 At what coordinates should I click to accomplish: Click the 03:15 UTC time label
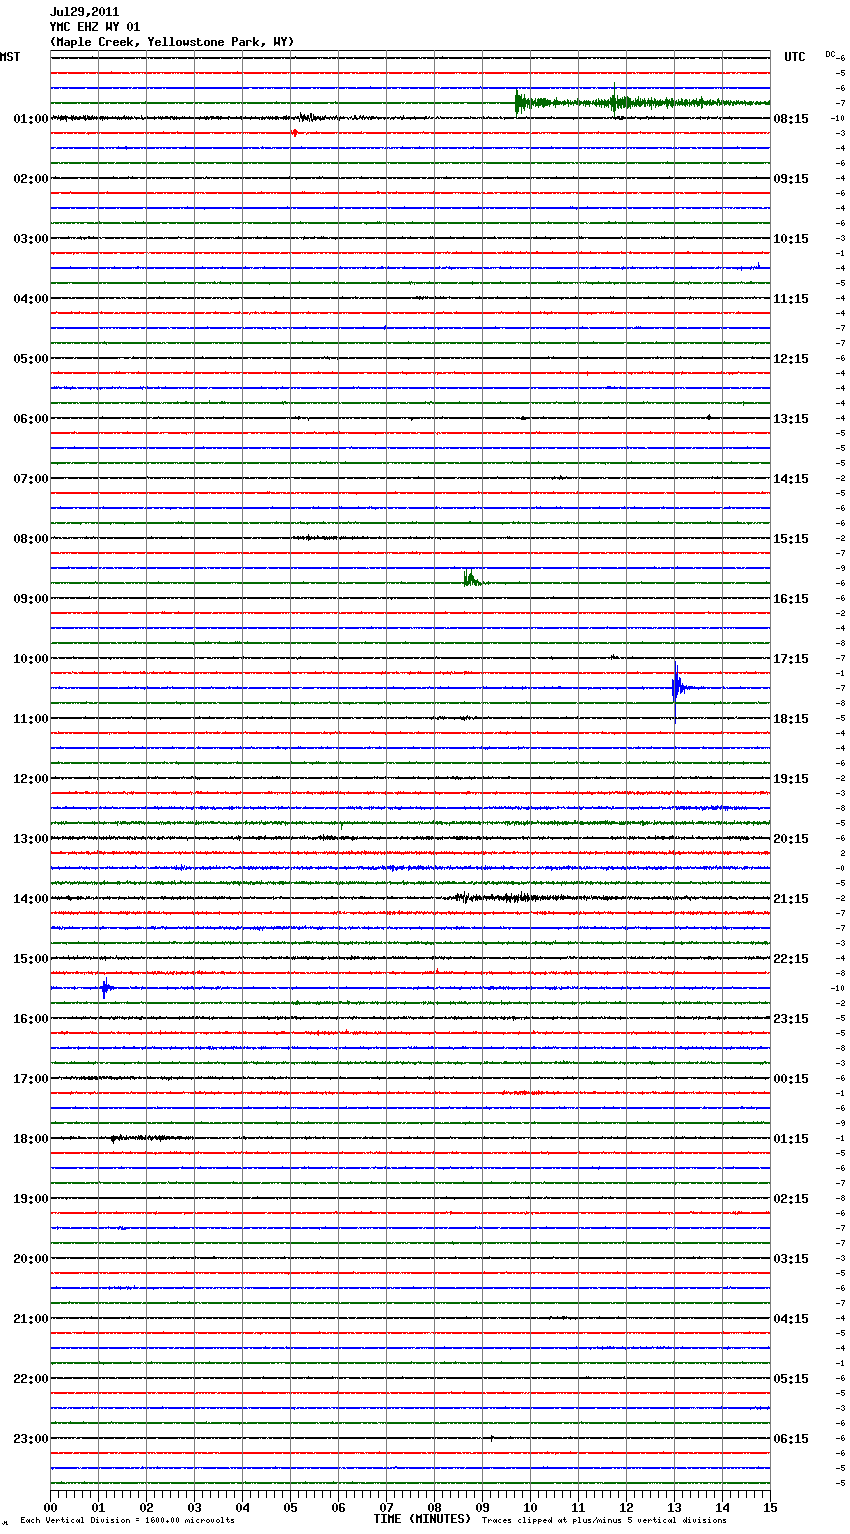(x=791, y=1259)
